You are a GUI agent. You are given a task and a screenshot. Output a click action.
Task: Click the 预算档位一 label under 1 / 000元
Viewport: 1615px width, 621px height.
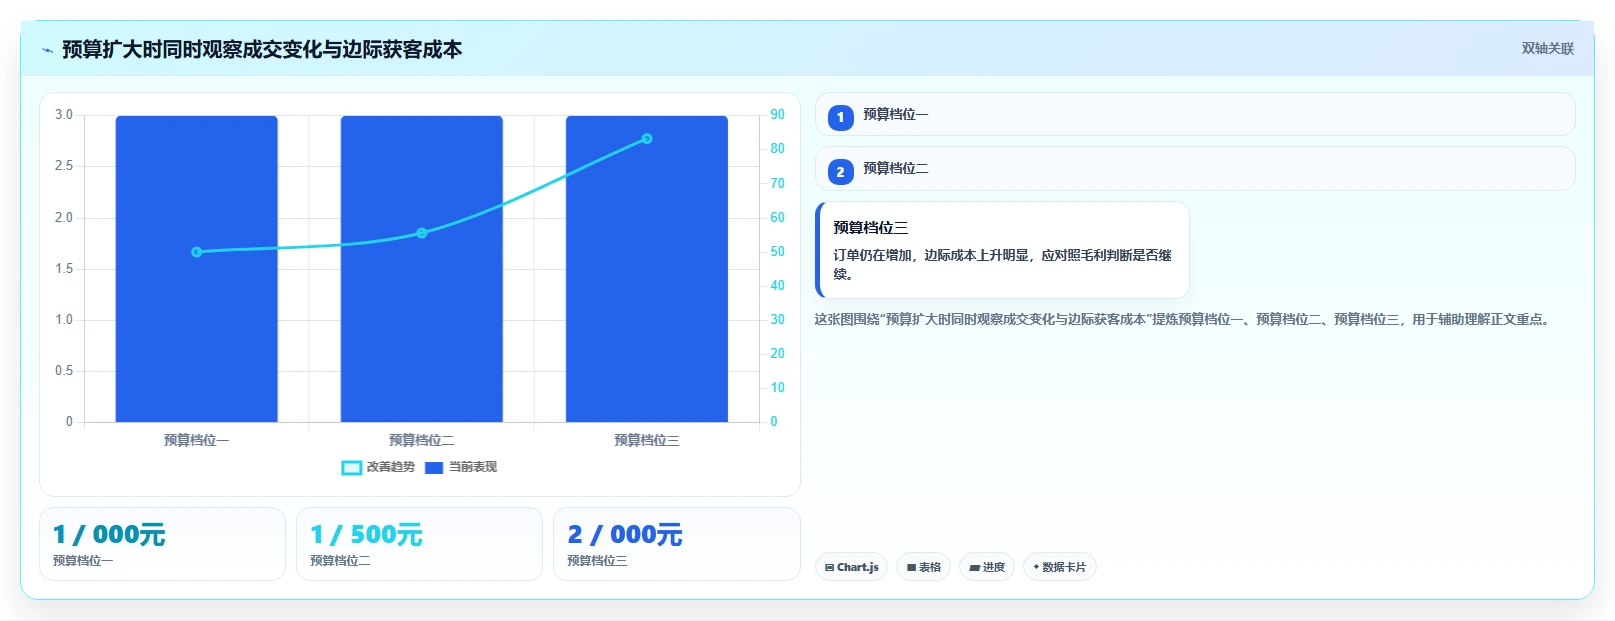coord(83,561)
